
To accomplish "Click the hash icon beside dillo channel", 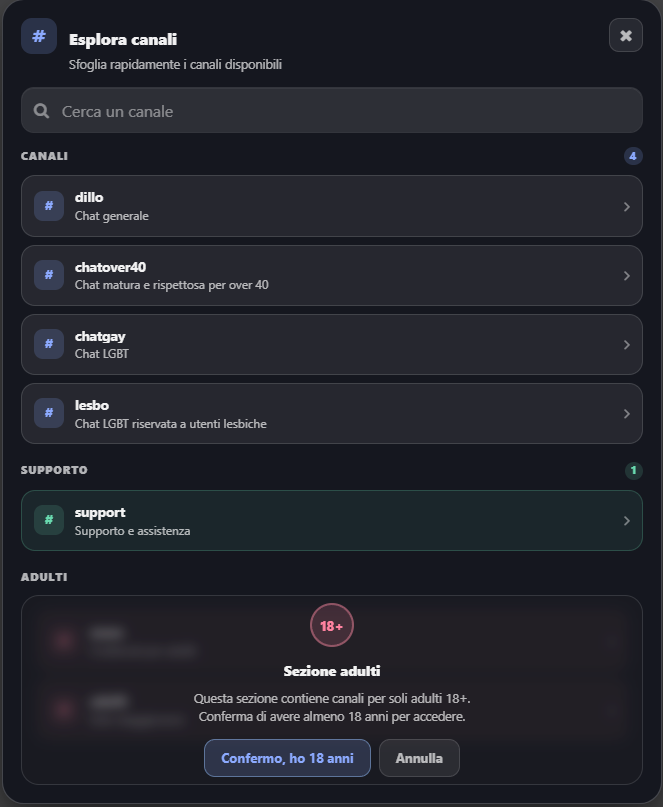I will click(x=48, y=206).
